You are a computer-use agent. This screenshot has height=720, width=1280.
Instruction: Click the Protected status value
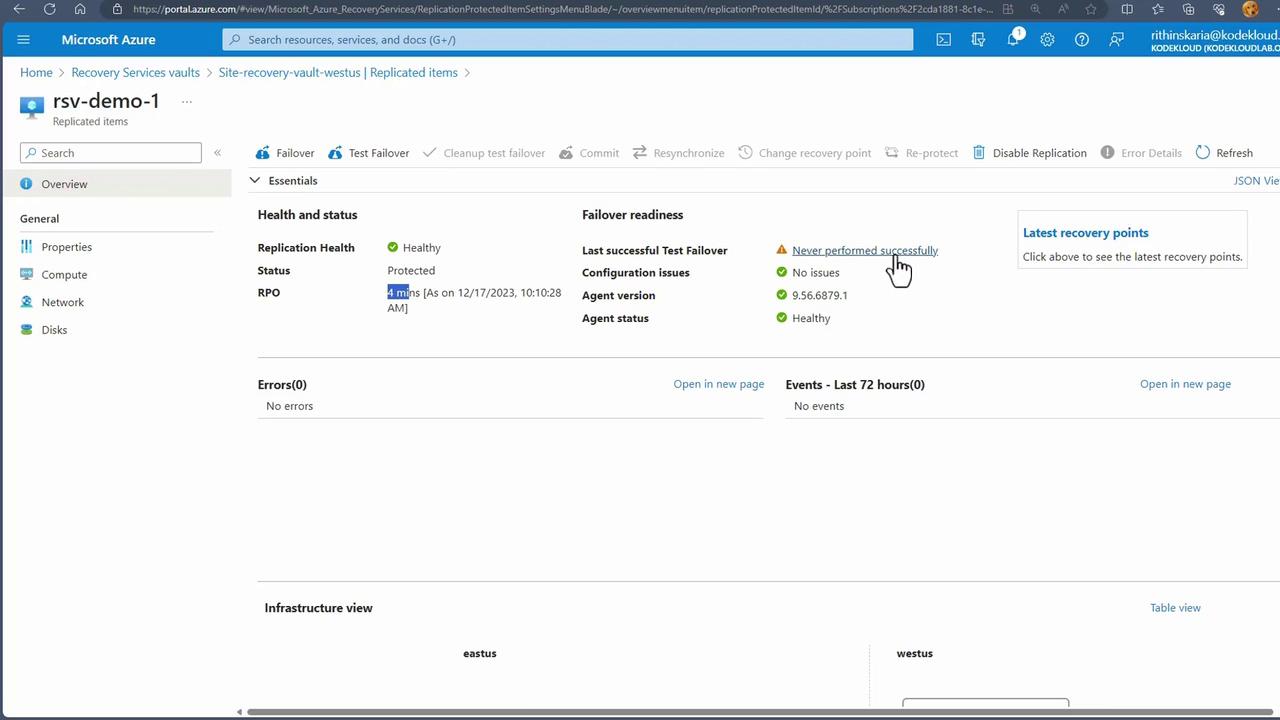click(411, 271)
